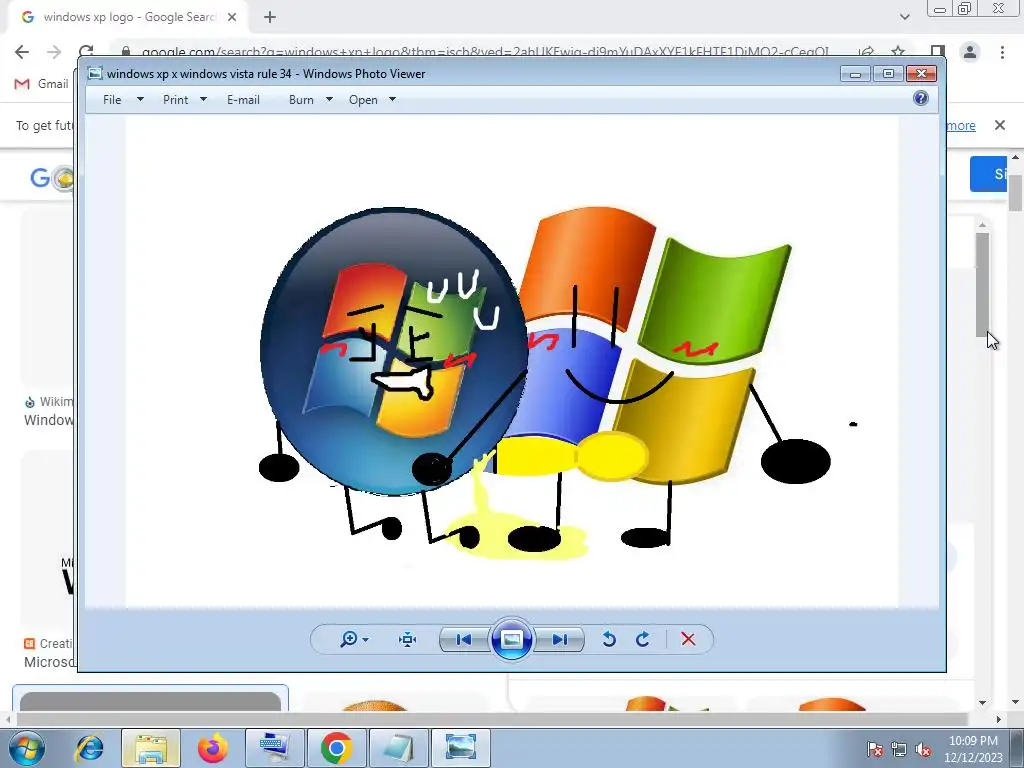Expand the Open dropdown arrow

[392, 99]
